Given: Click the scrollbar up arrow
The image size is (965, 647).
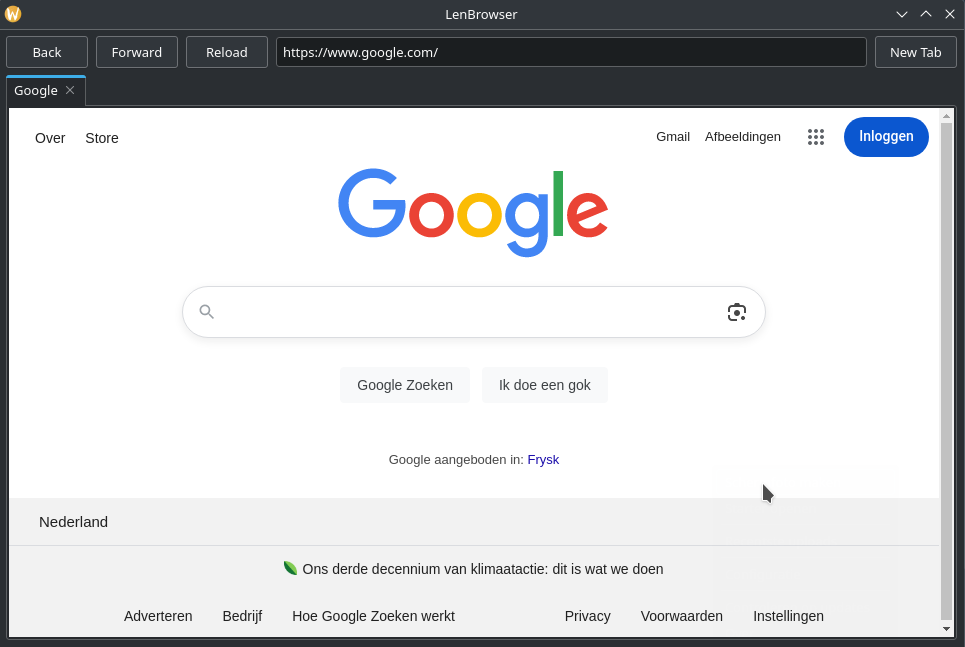Looking at the screenshot, I should (947, 116).
